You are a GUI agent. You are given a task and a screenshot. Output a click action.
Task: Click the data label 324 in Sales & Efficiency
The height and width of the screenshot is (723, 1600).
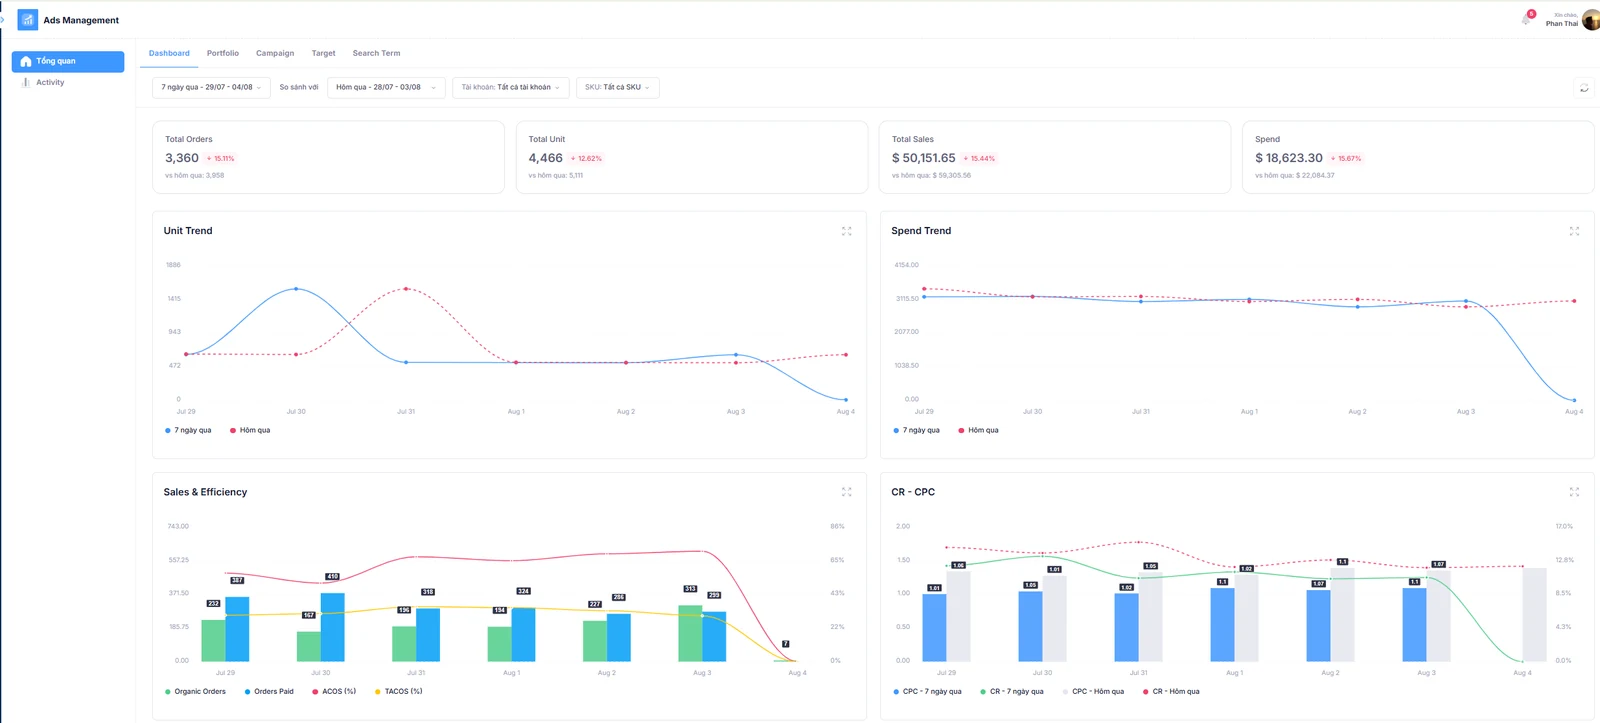click(x=523, y=591)
